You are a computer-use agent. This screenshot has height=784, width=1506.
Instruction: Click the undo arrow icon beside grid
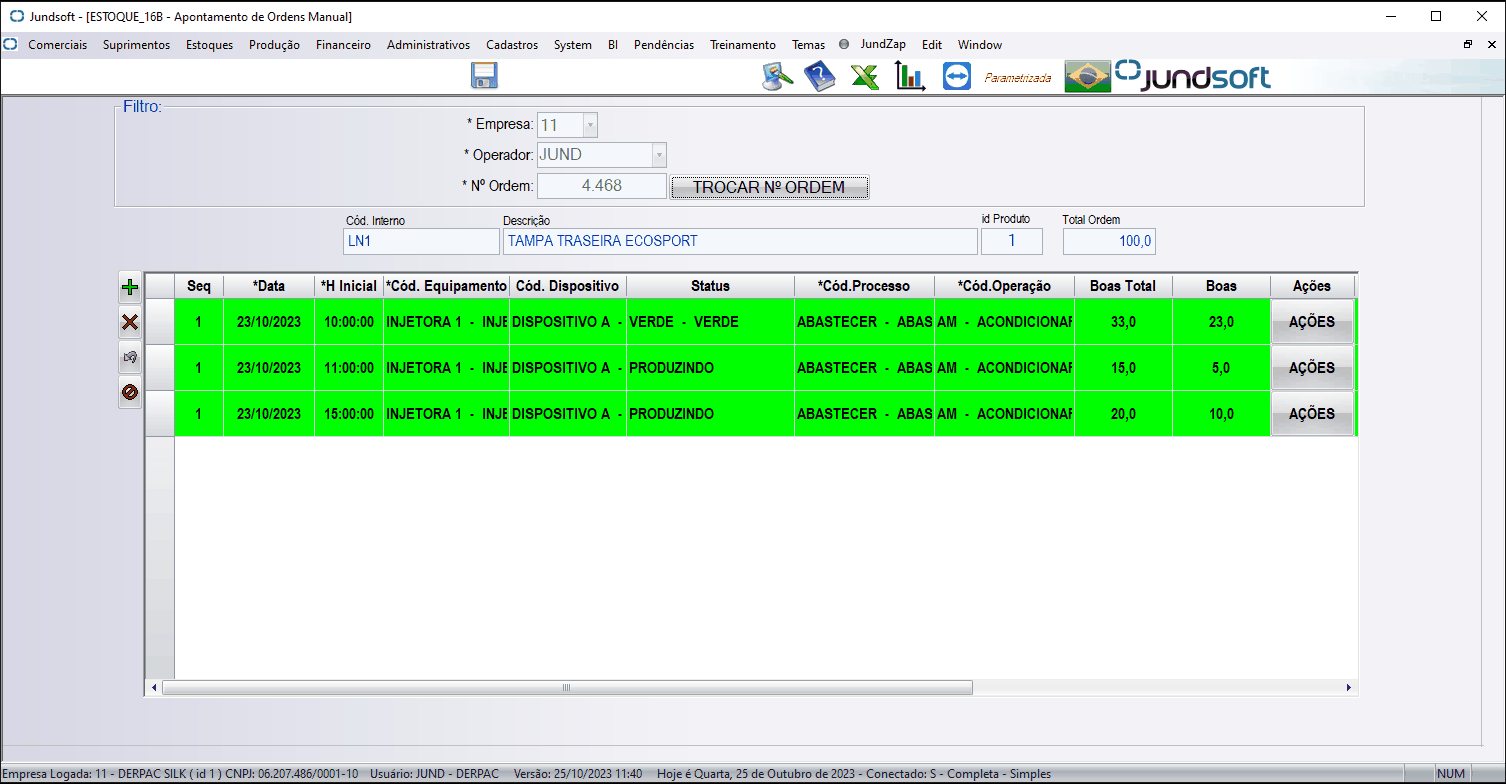[129, 357]
